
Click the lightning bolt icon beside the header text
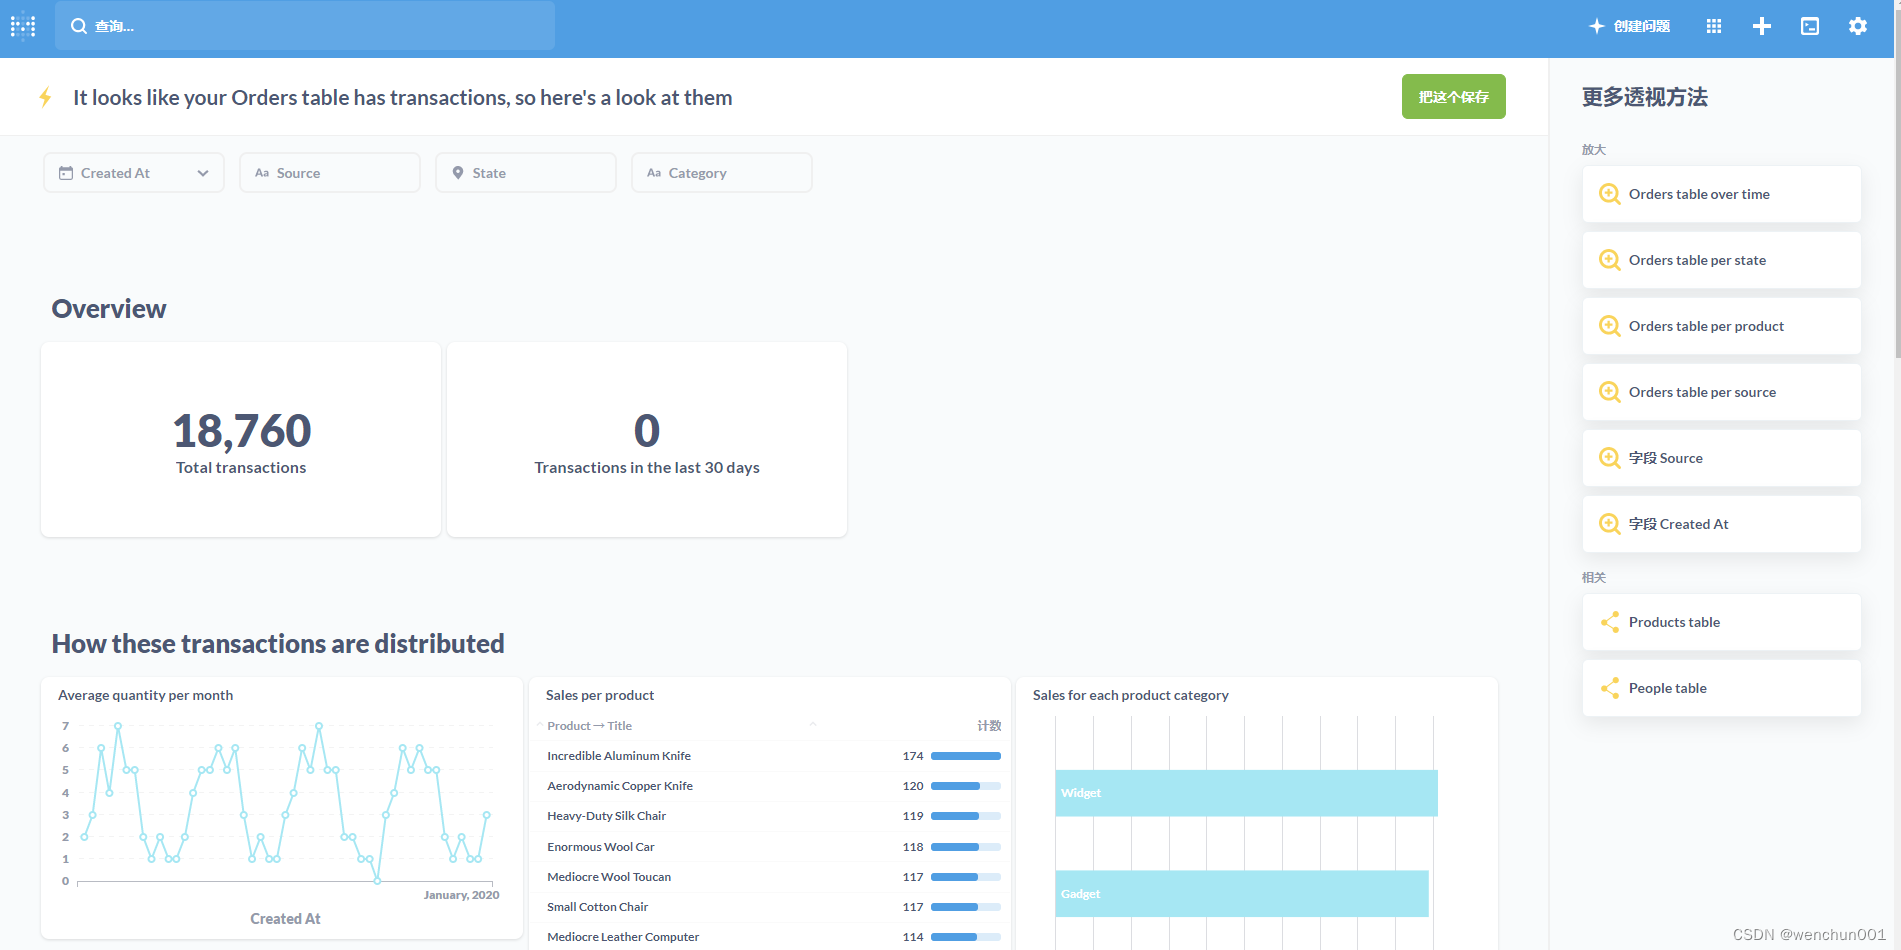(45, 97)
